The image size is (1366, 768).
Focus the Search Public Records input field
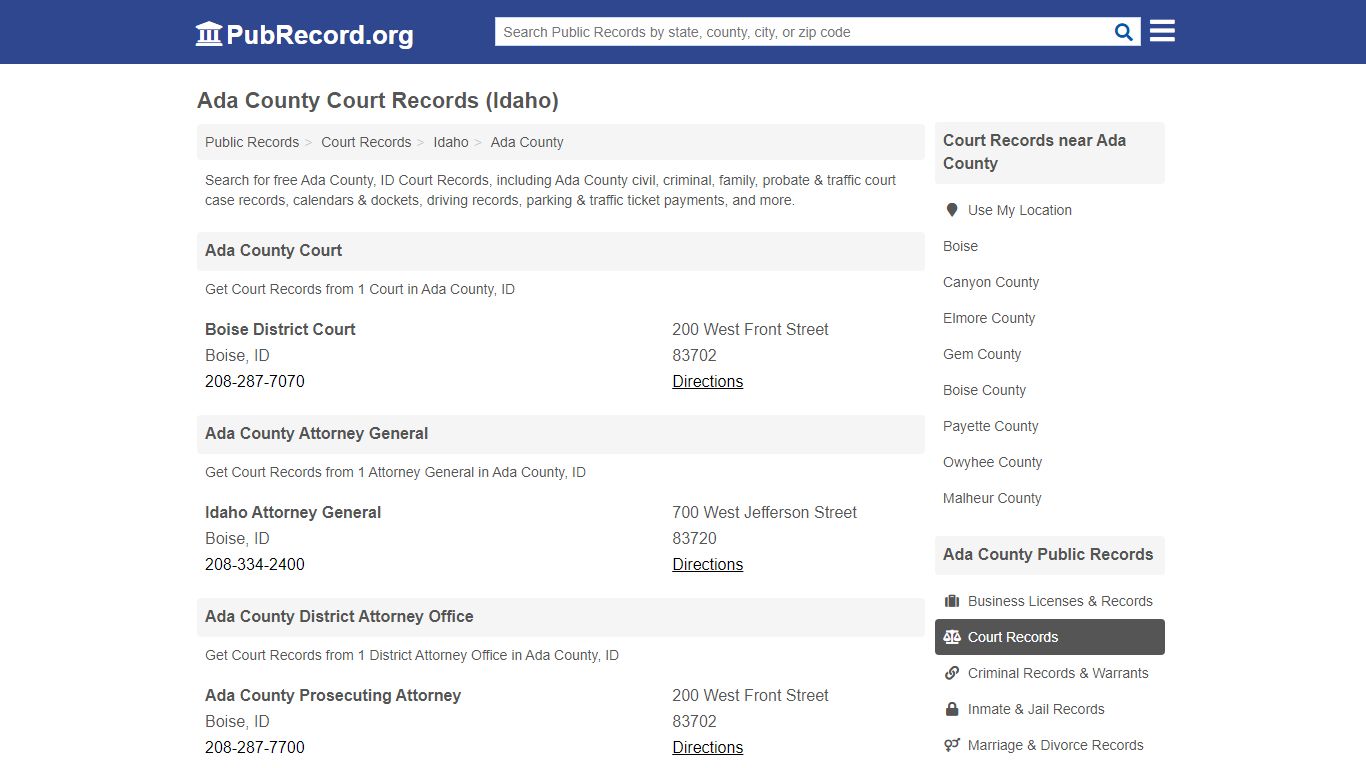coord(802,32)
